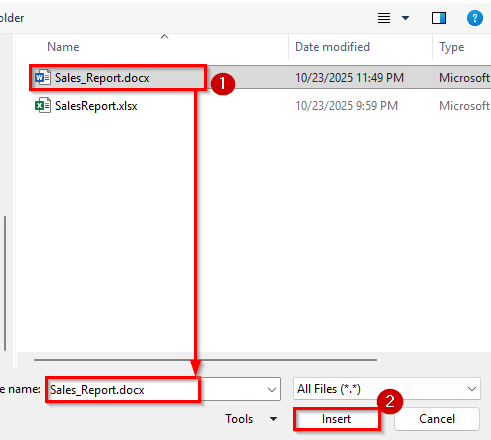
Task: Expand the File name history dropdown
Action: tap(272, 389)
